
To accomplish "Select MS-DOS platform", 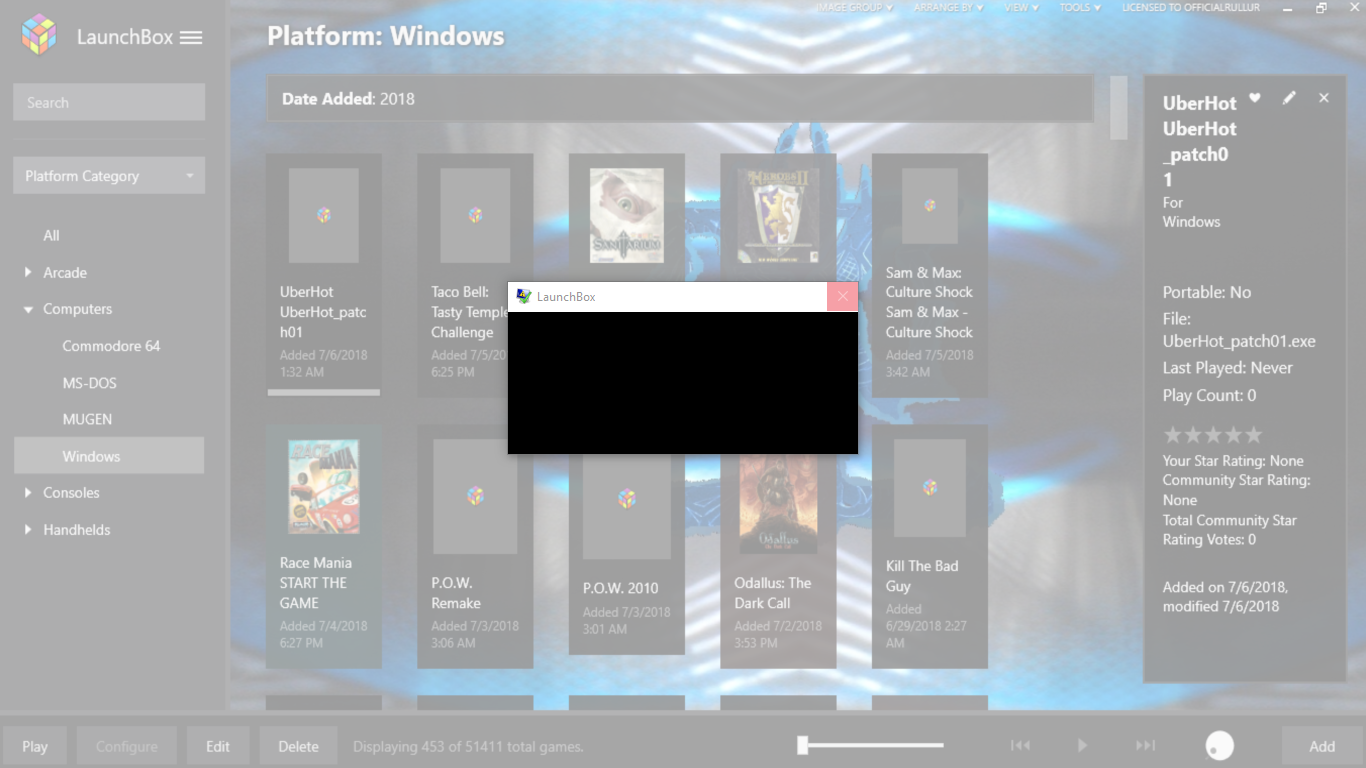I will (89, 383).
